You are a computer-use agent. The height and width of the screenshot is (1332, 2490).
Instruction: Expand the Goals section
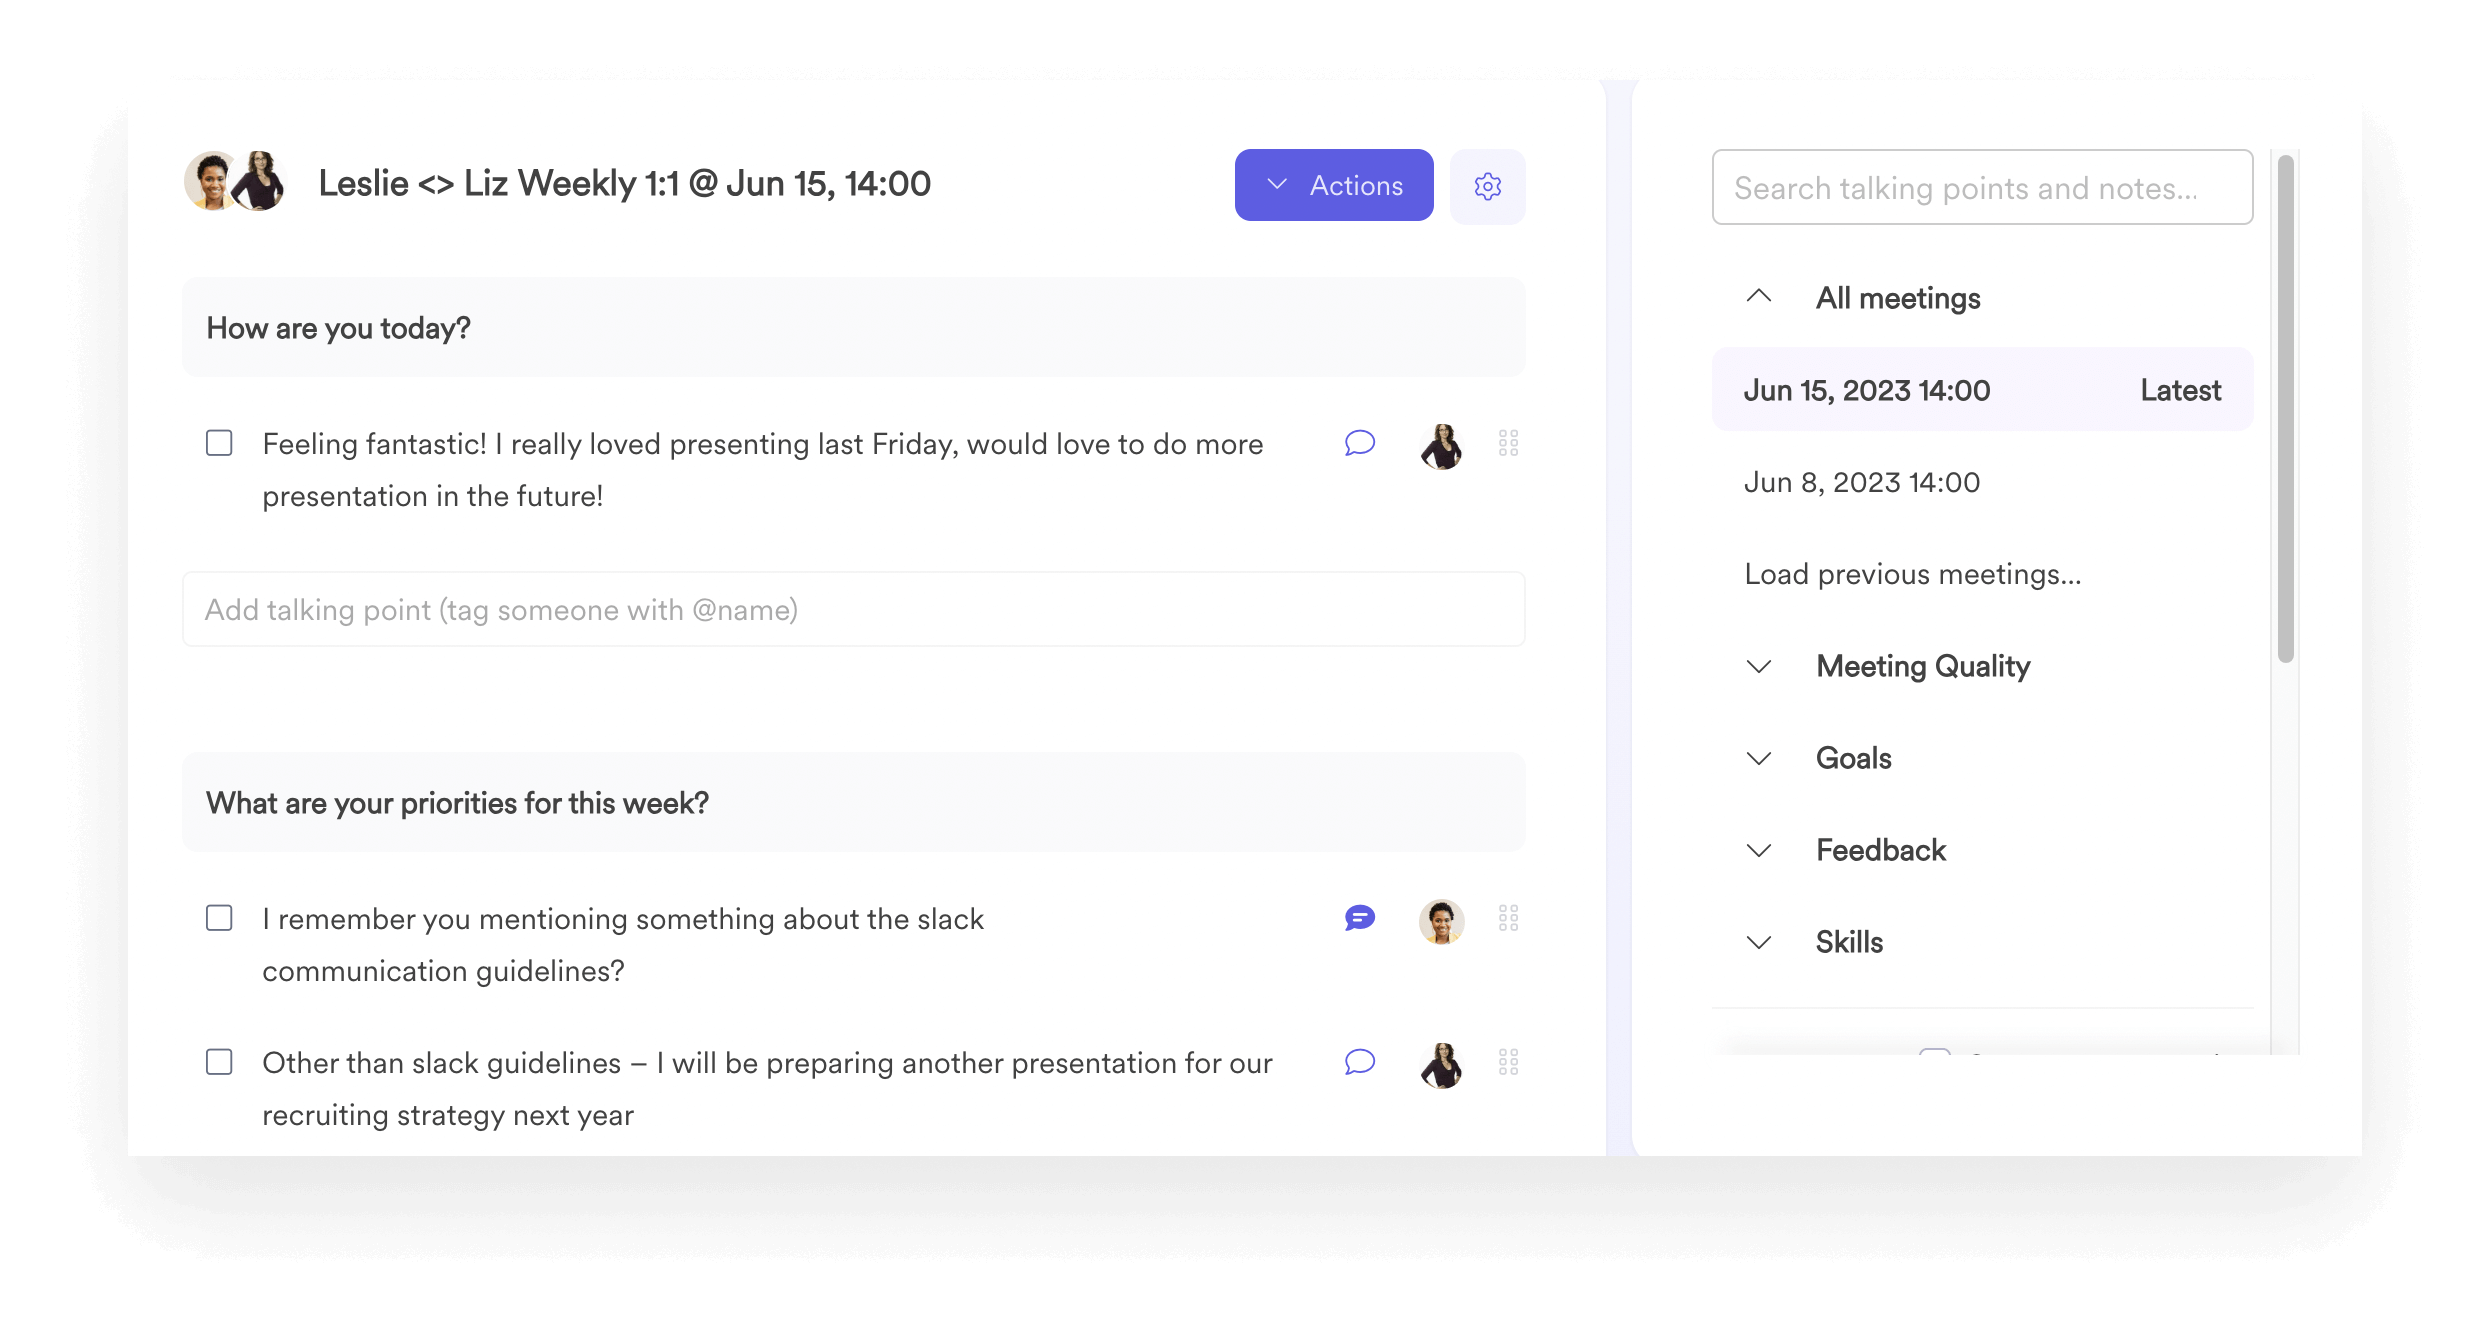[x=1759, y=756]
